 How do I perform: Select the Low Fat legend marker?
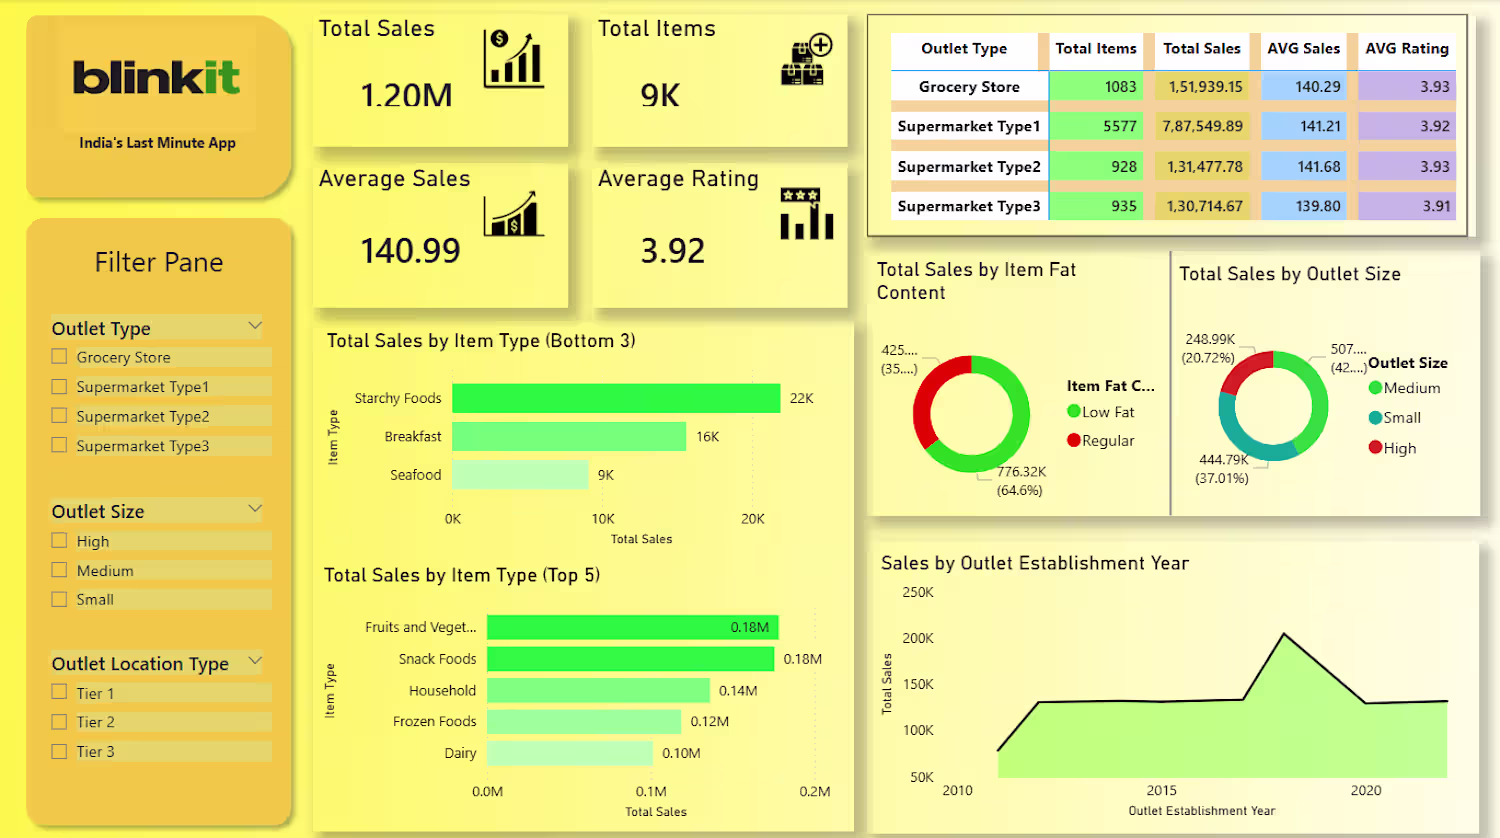point(1074,411)
